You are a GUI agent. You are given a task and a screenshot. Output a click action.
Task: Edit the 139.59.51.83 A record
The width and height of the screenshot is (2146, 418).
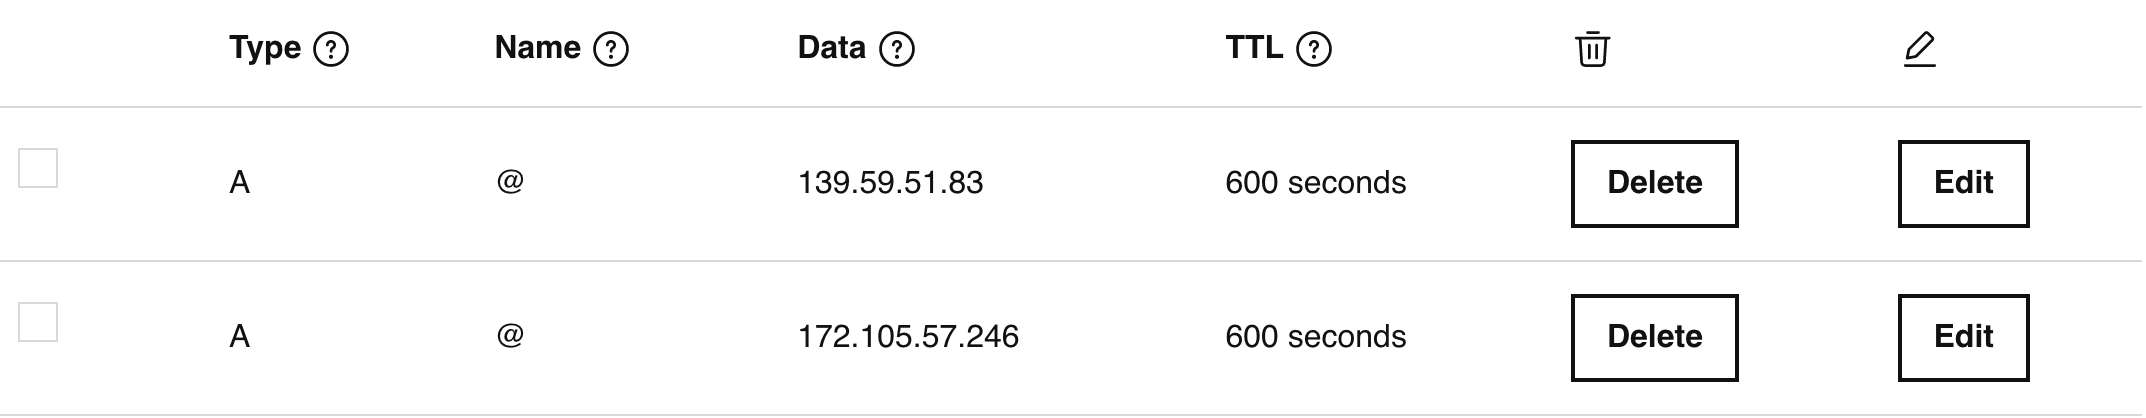coord(1964,184)
